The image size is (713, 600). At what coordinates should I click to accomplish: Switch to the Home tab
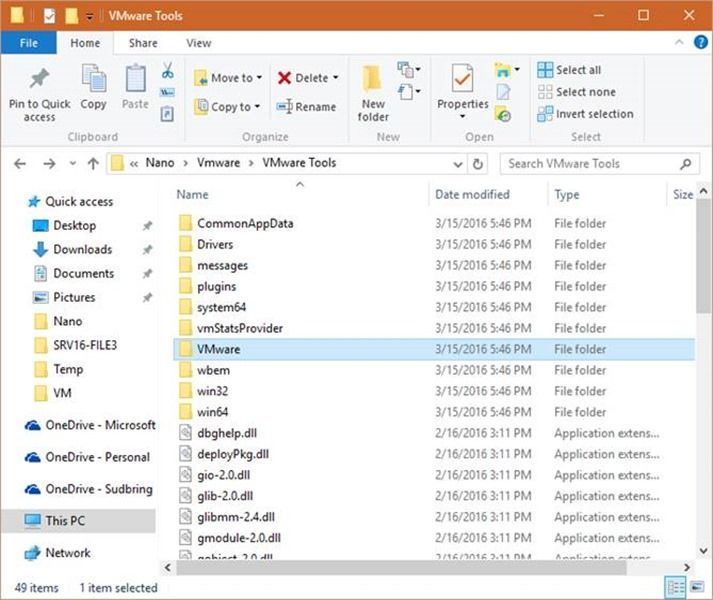click(85, 43)
